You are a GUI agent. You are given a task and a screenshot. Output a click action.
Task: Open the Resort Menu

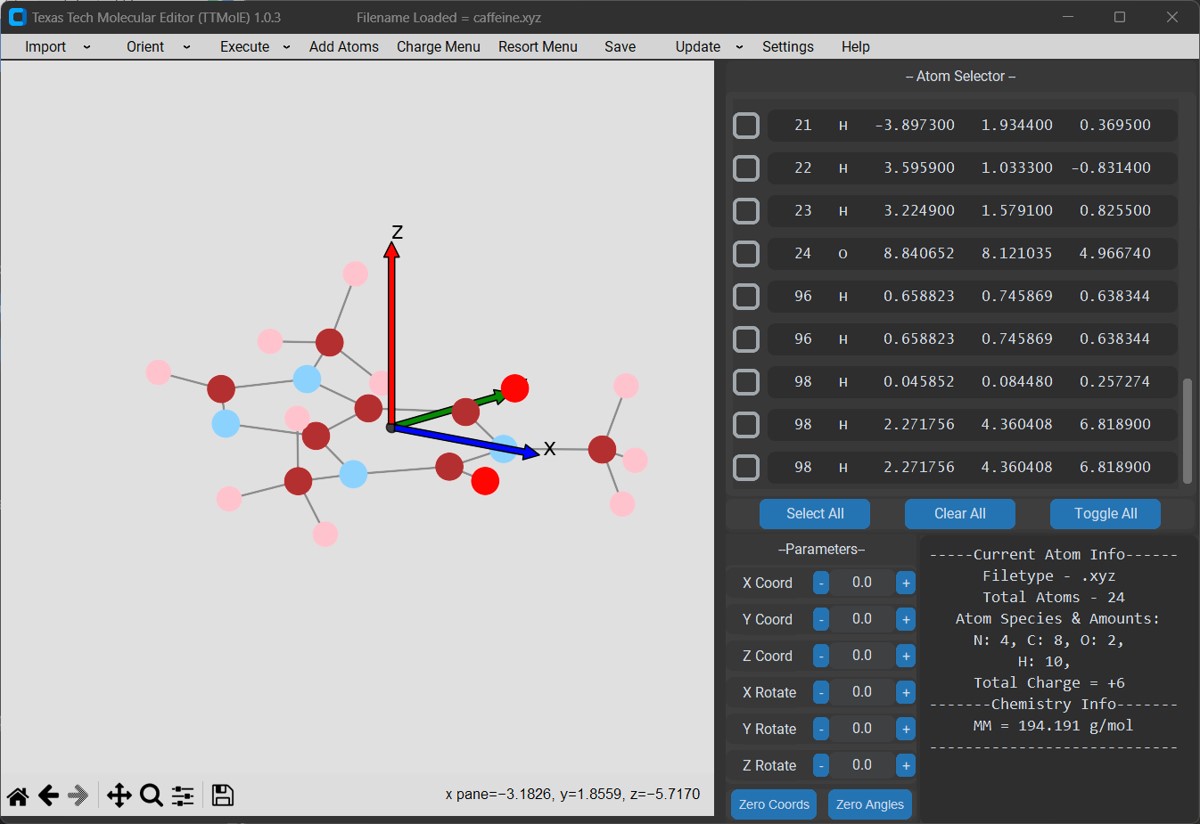point(538,47)
